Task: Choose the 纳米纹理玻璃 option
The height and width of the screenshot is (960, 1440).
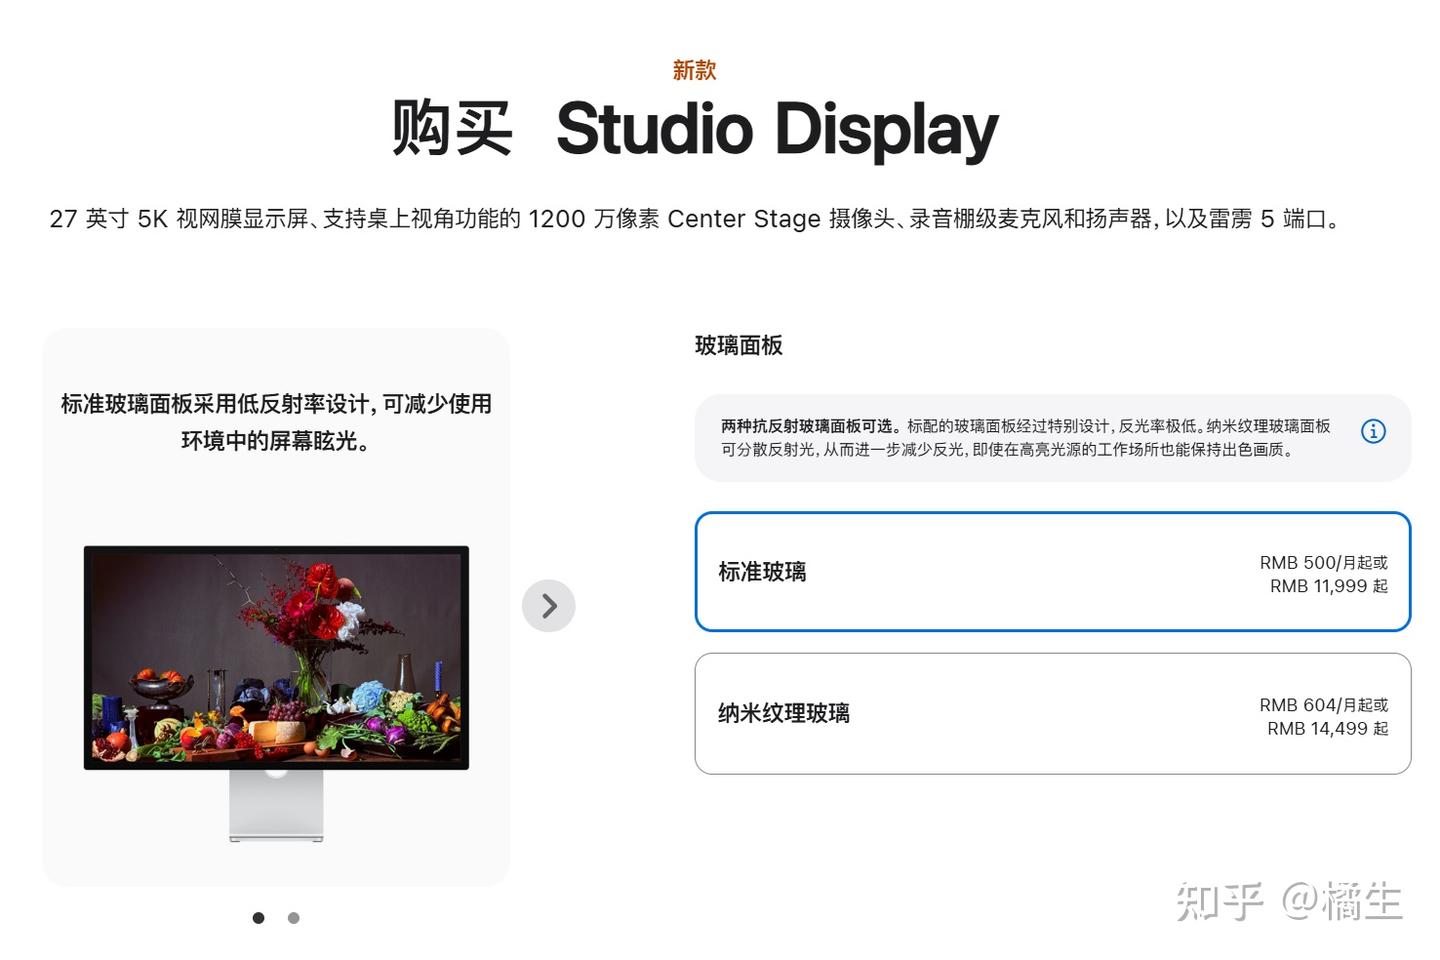Action: point(1053,714)
